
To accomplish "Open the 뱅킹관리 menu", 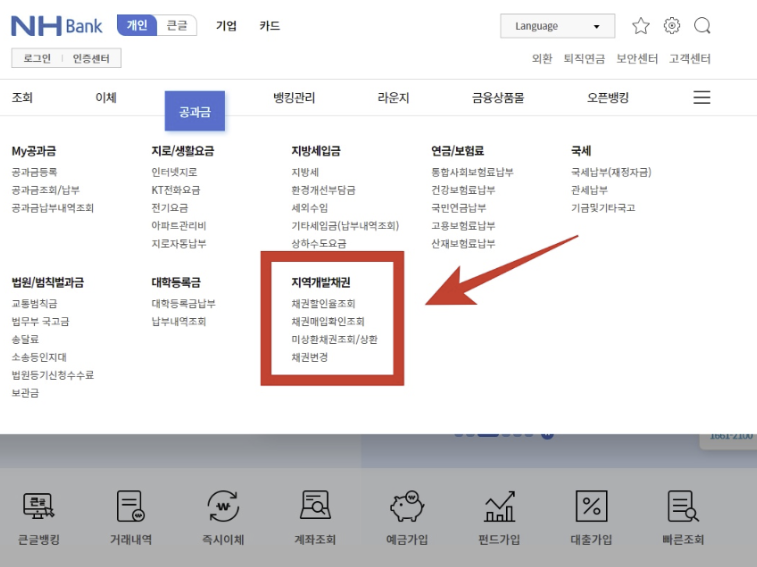I will coord(294,98).
